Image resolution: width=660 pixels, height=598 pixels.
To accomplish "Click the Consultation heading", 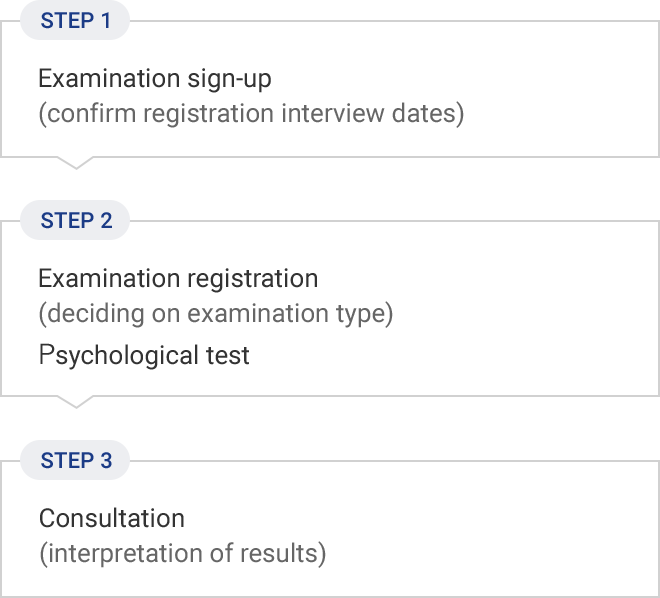I will coord(112,518).
